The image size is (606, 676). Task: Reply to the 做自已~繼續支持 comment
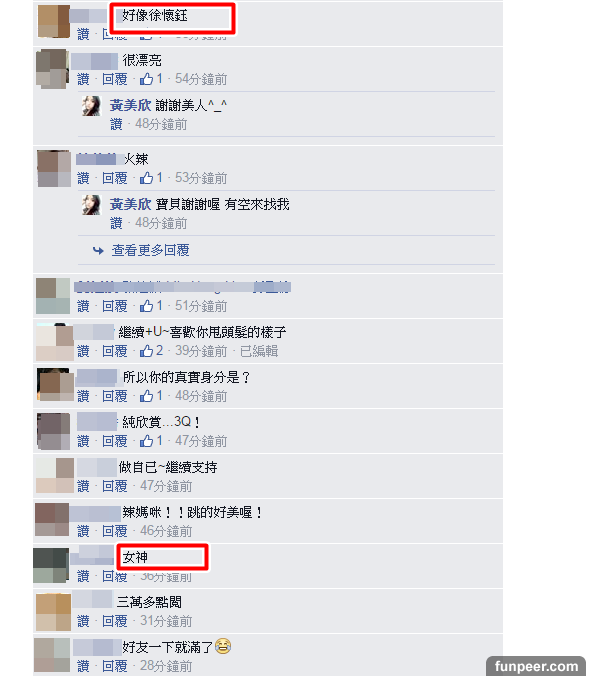click(115, 486)
